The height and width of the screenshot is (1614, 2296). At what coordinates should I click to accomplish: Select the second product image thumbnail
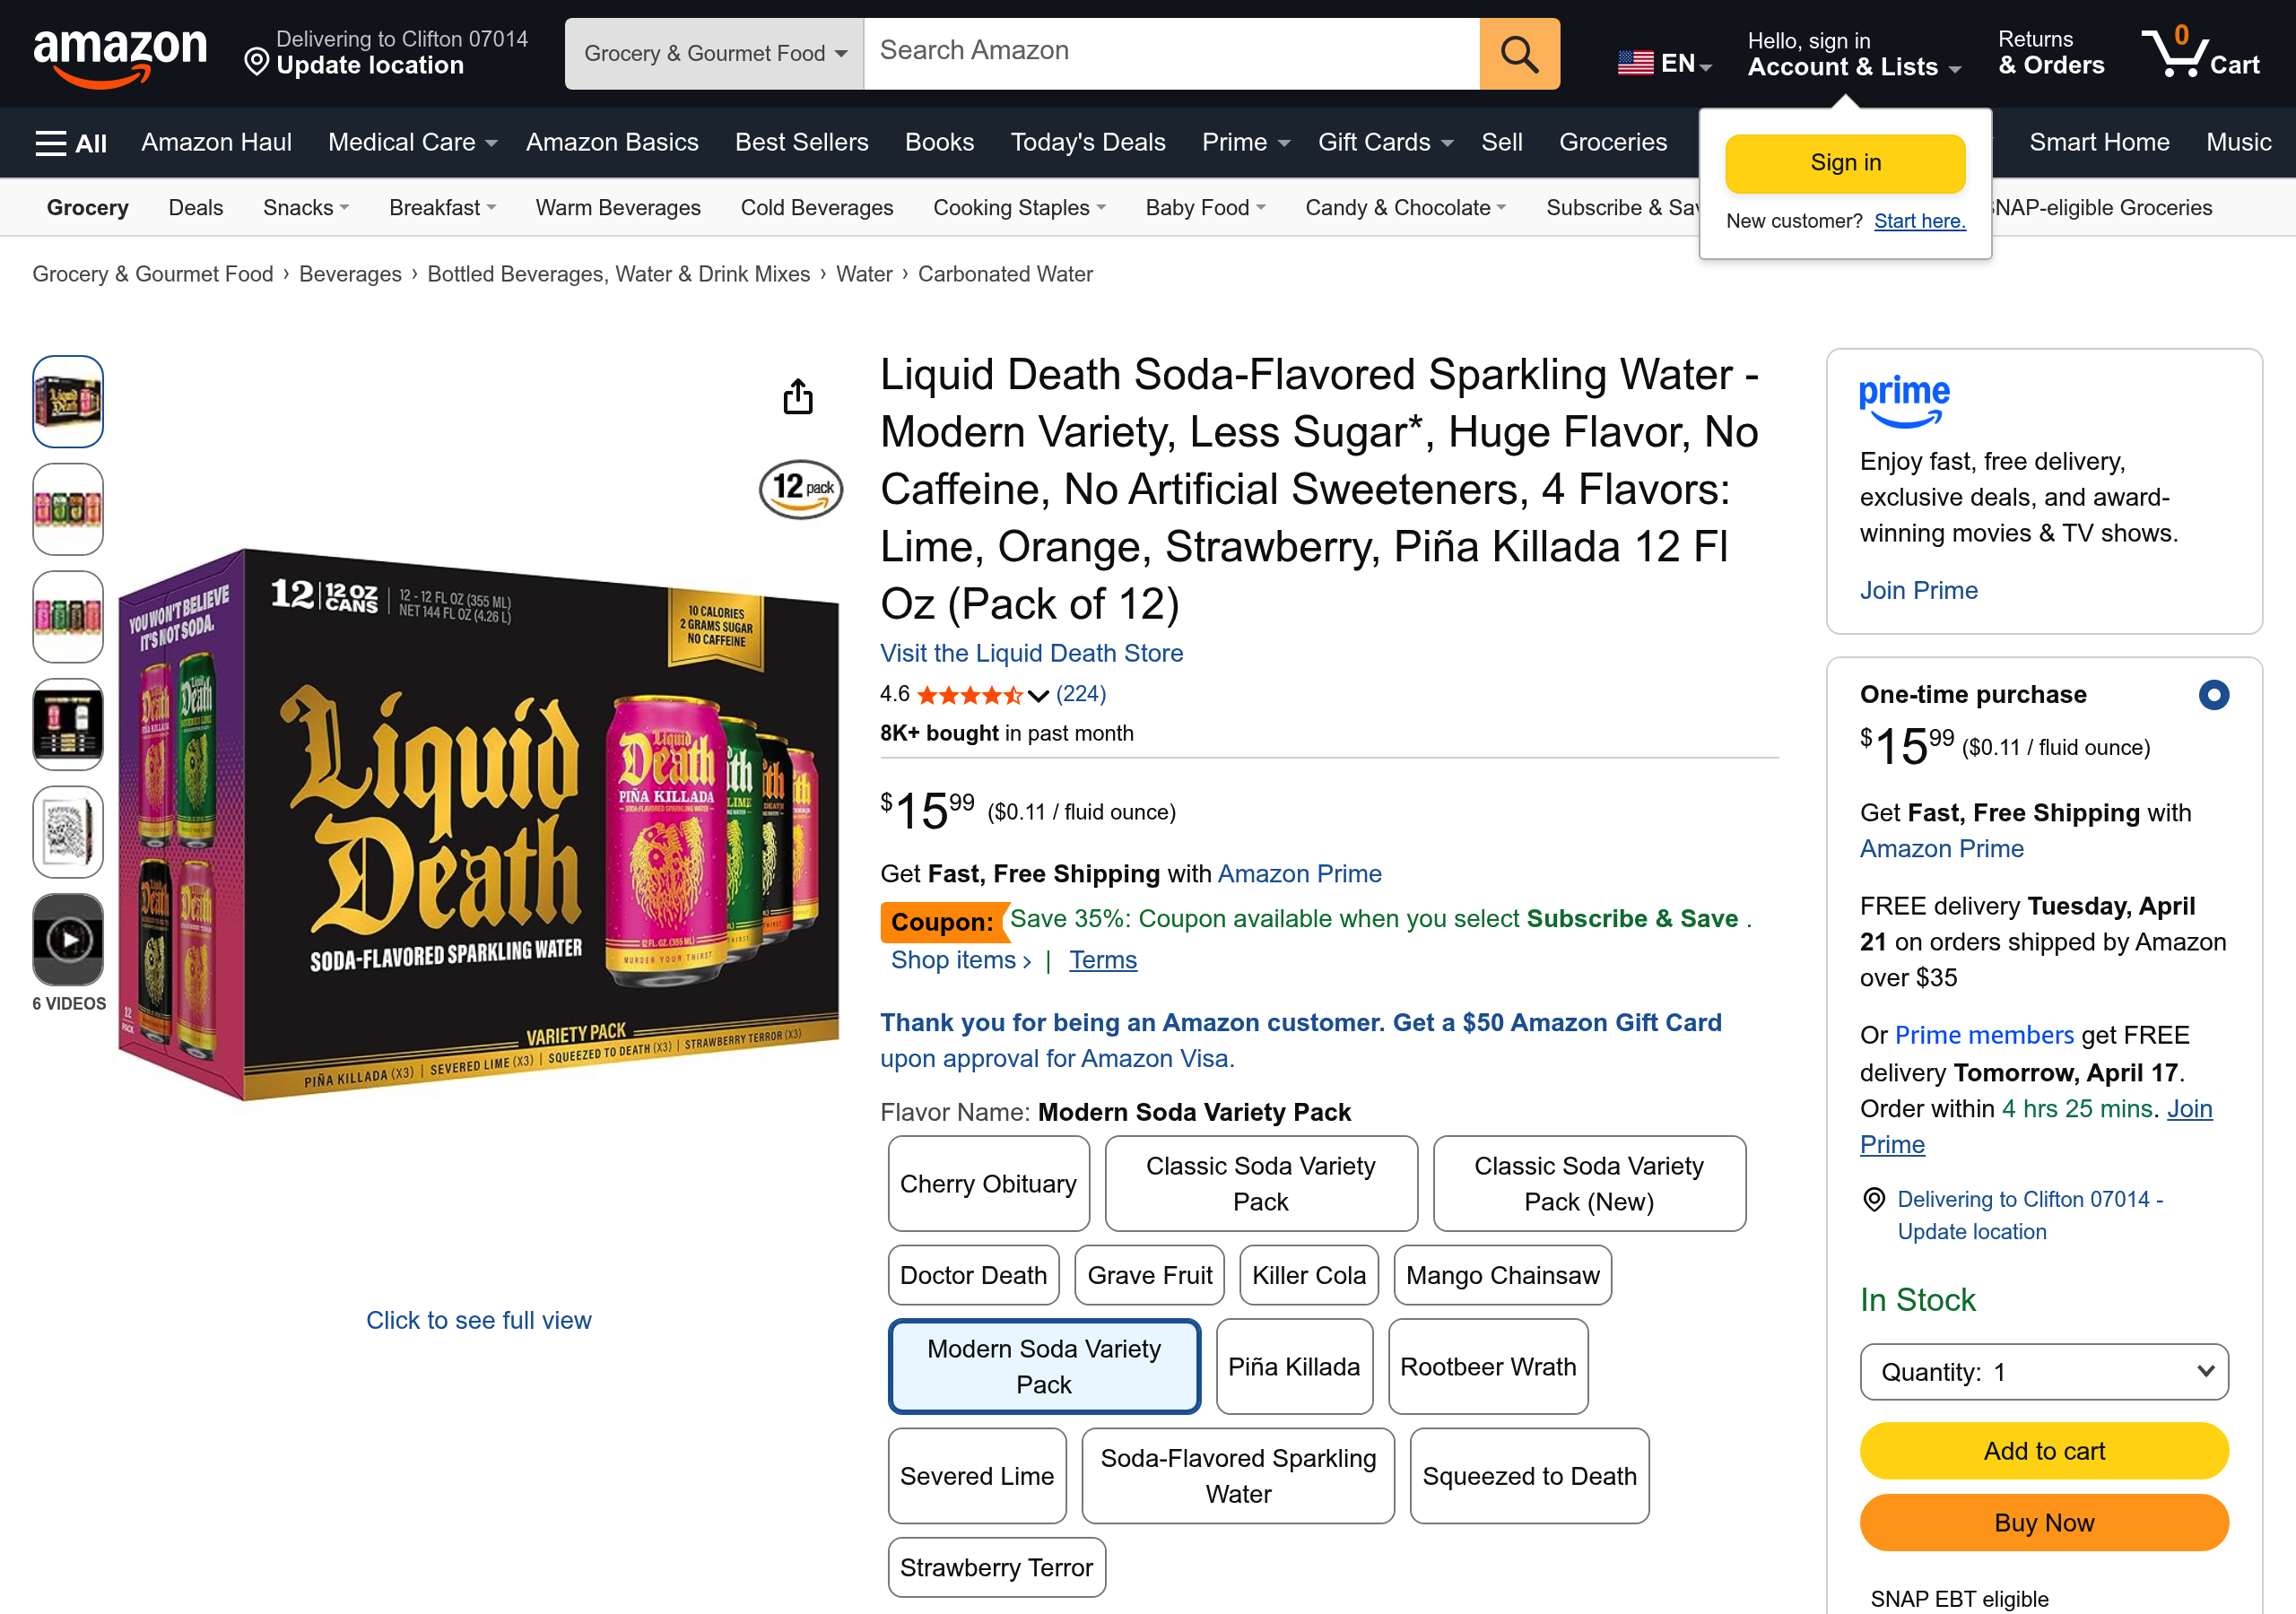[67, 509]
